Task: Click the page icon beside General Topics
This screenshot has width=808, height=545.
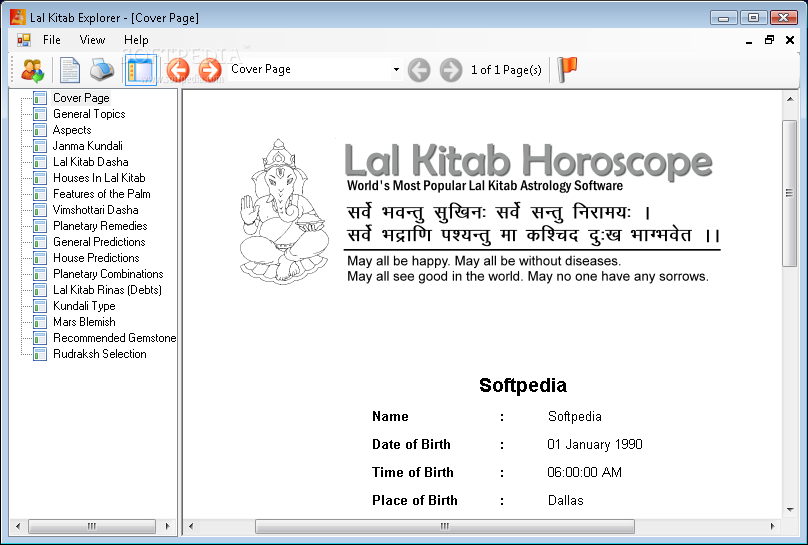Action: click(40, 114)
